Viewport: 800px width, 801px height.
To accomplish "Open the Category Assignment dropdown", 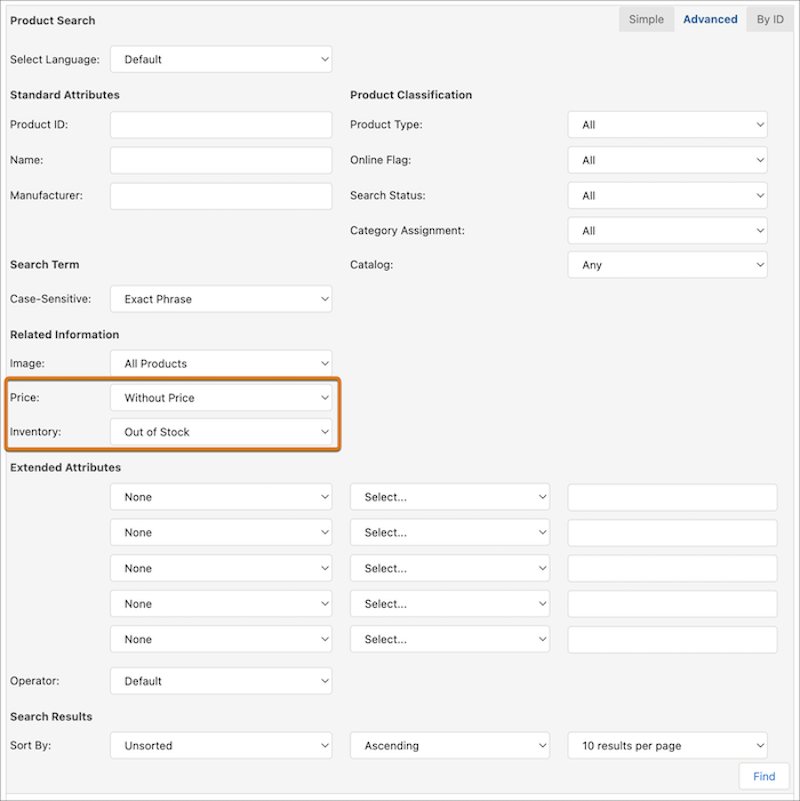I will [667, 231].
